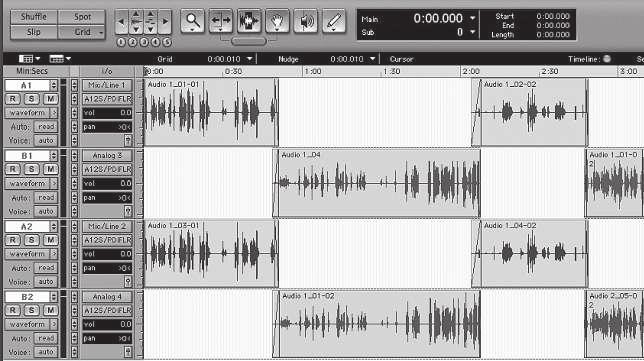Screen dimensions: 644x361
Task: Click the 2:00 mark on the Min:Secs ruler
Action: pyautogui.click(x=471, y=71)
